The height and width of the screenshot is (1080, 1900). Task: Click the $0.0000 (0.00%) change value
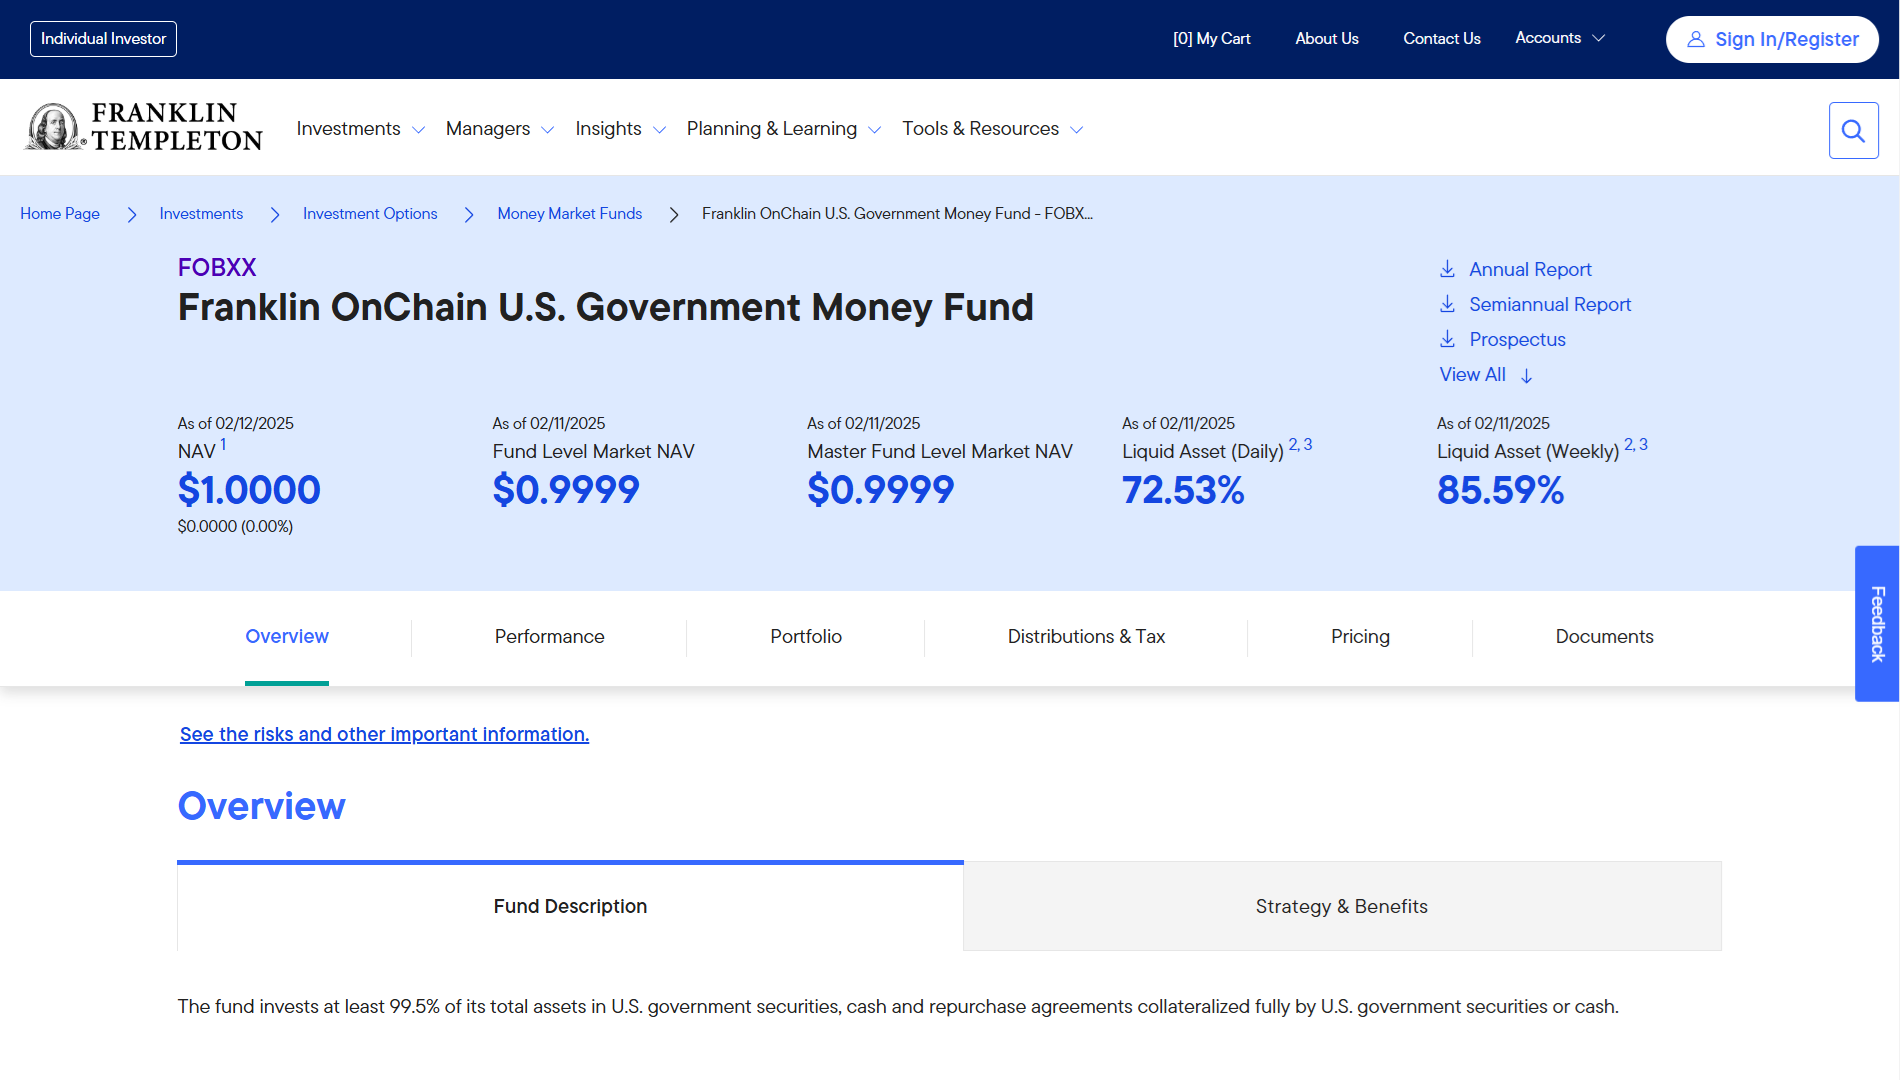(x=235, y=527)
